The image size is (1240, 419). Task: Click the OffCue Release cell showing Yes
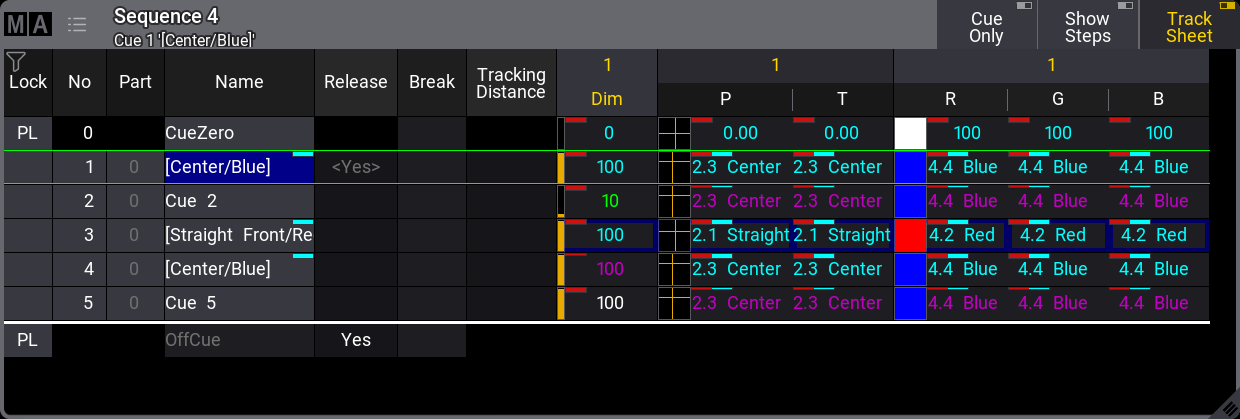355,340
